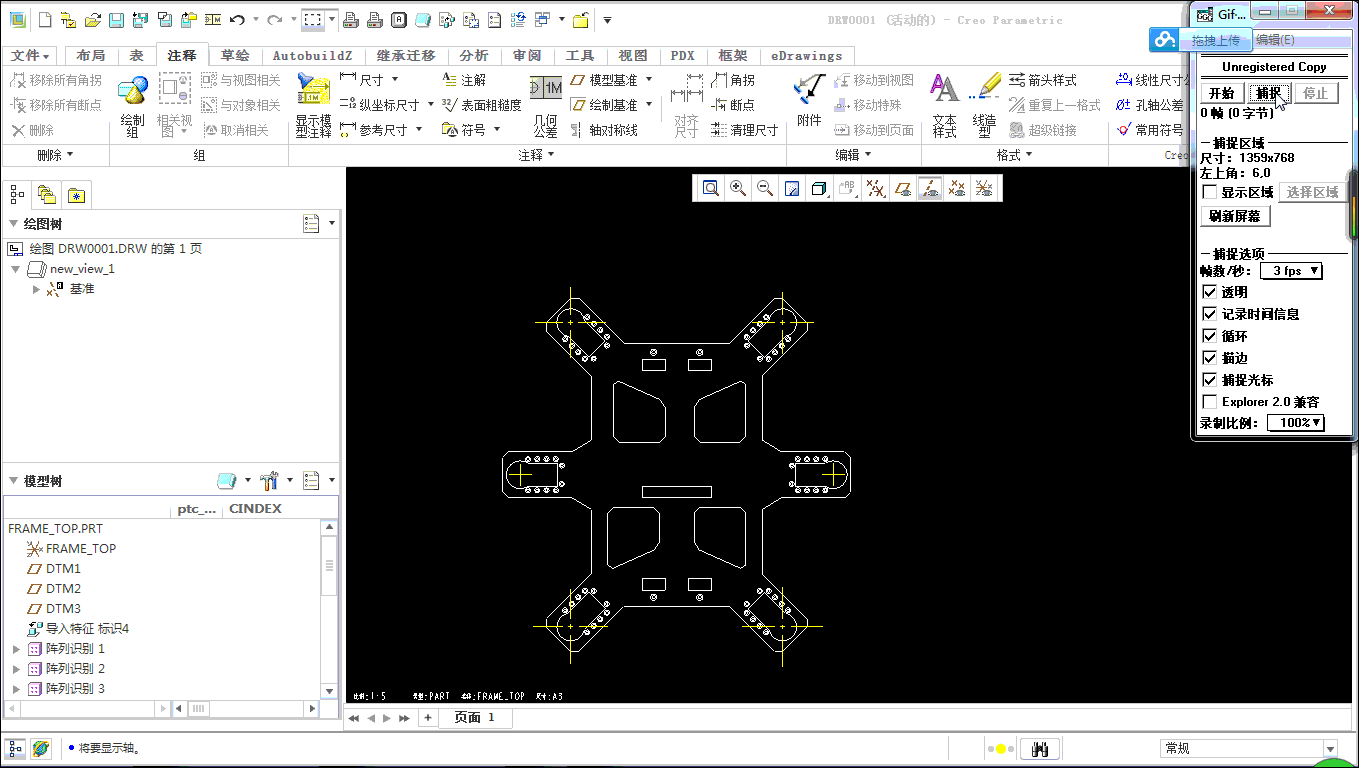Select the Zoom Out tool in the viewport toolbar

click(x=765, y=187)
